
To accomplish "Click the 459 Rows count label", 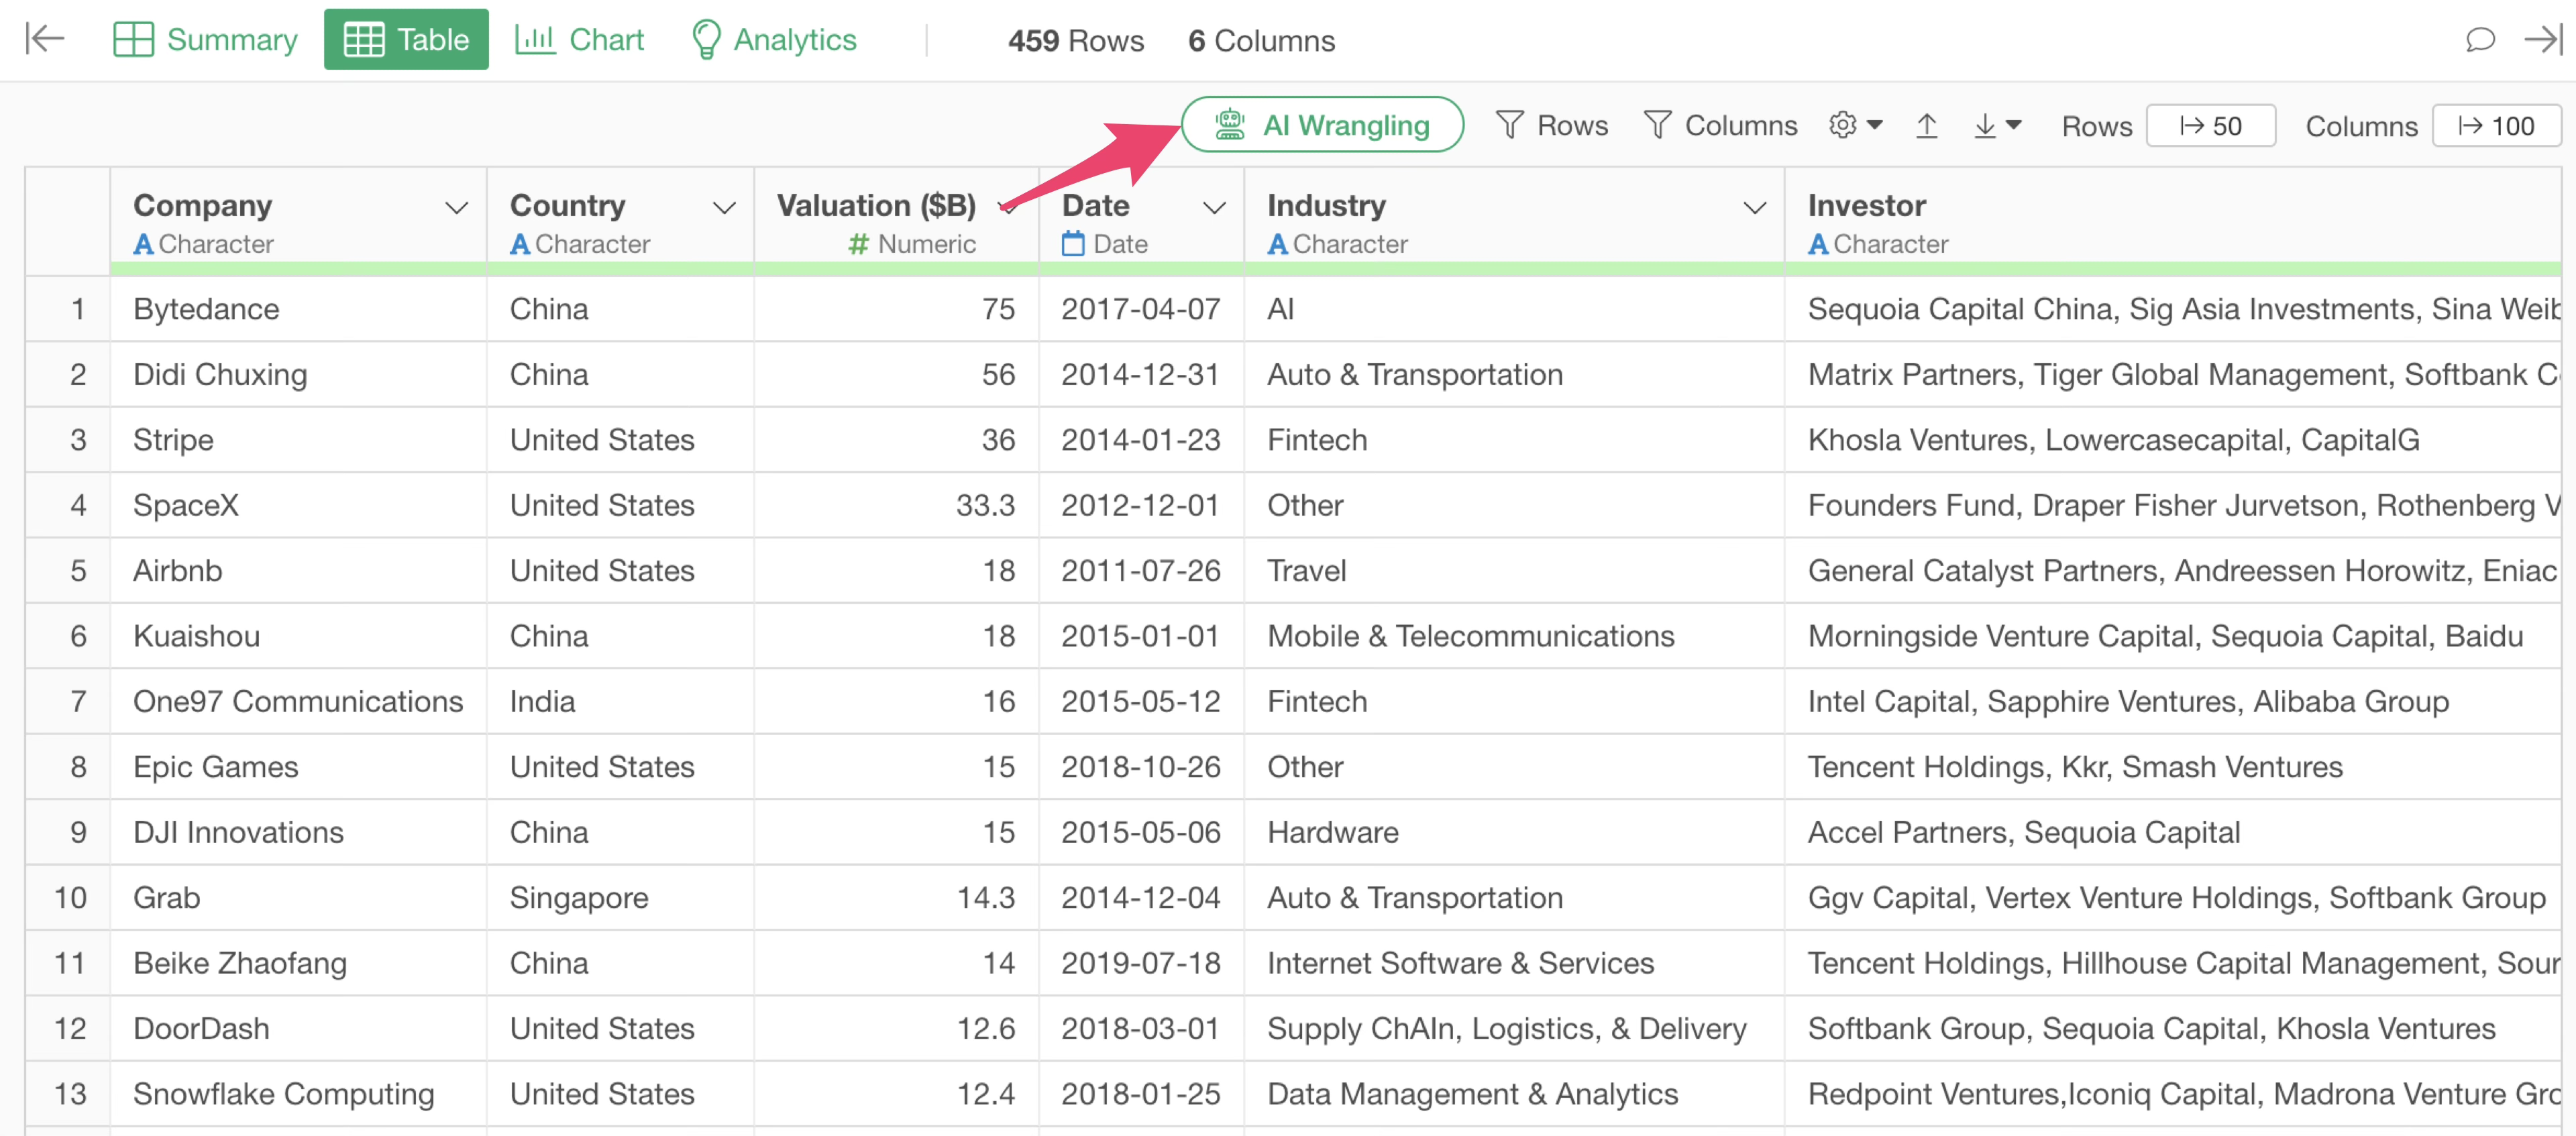I will tap(1075, 40).
